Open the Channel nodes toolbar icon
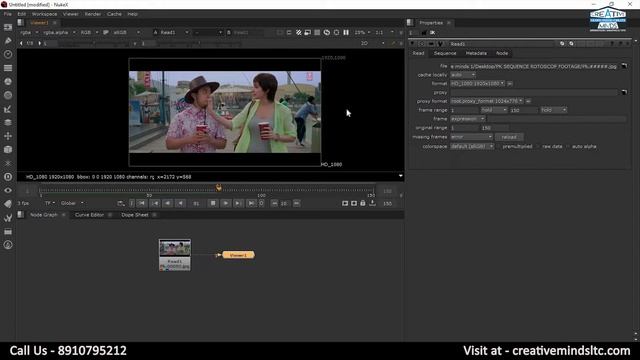Screen dimensions: 640x360 click(x=8, y=68)
